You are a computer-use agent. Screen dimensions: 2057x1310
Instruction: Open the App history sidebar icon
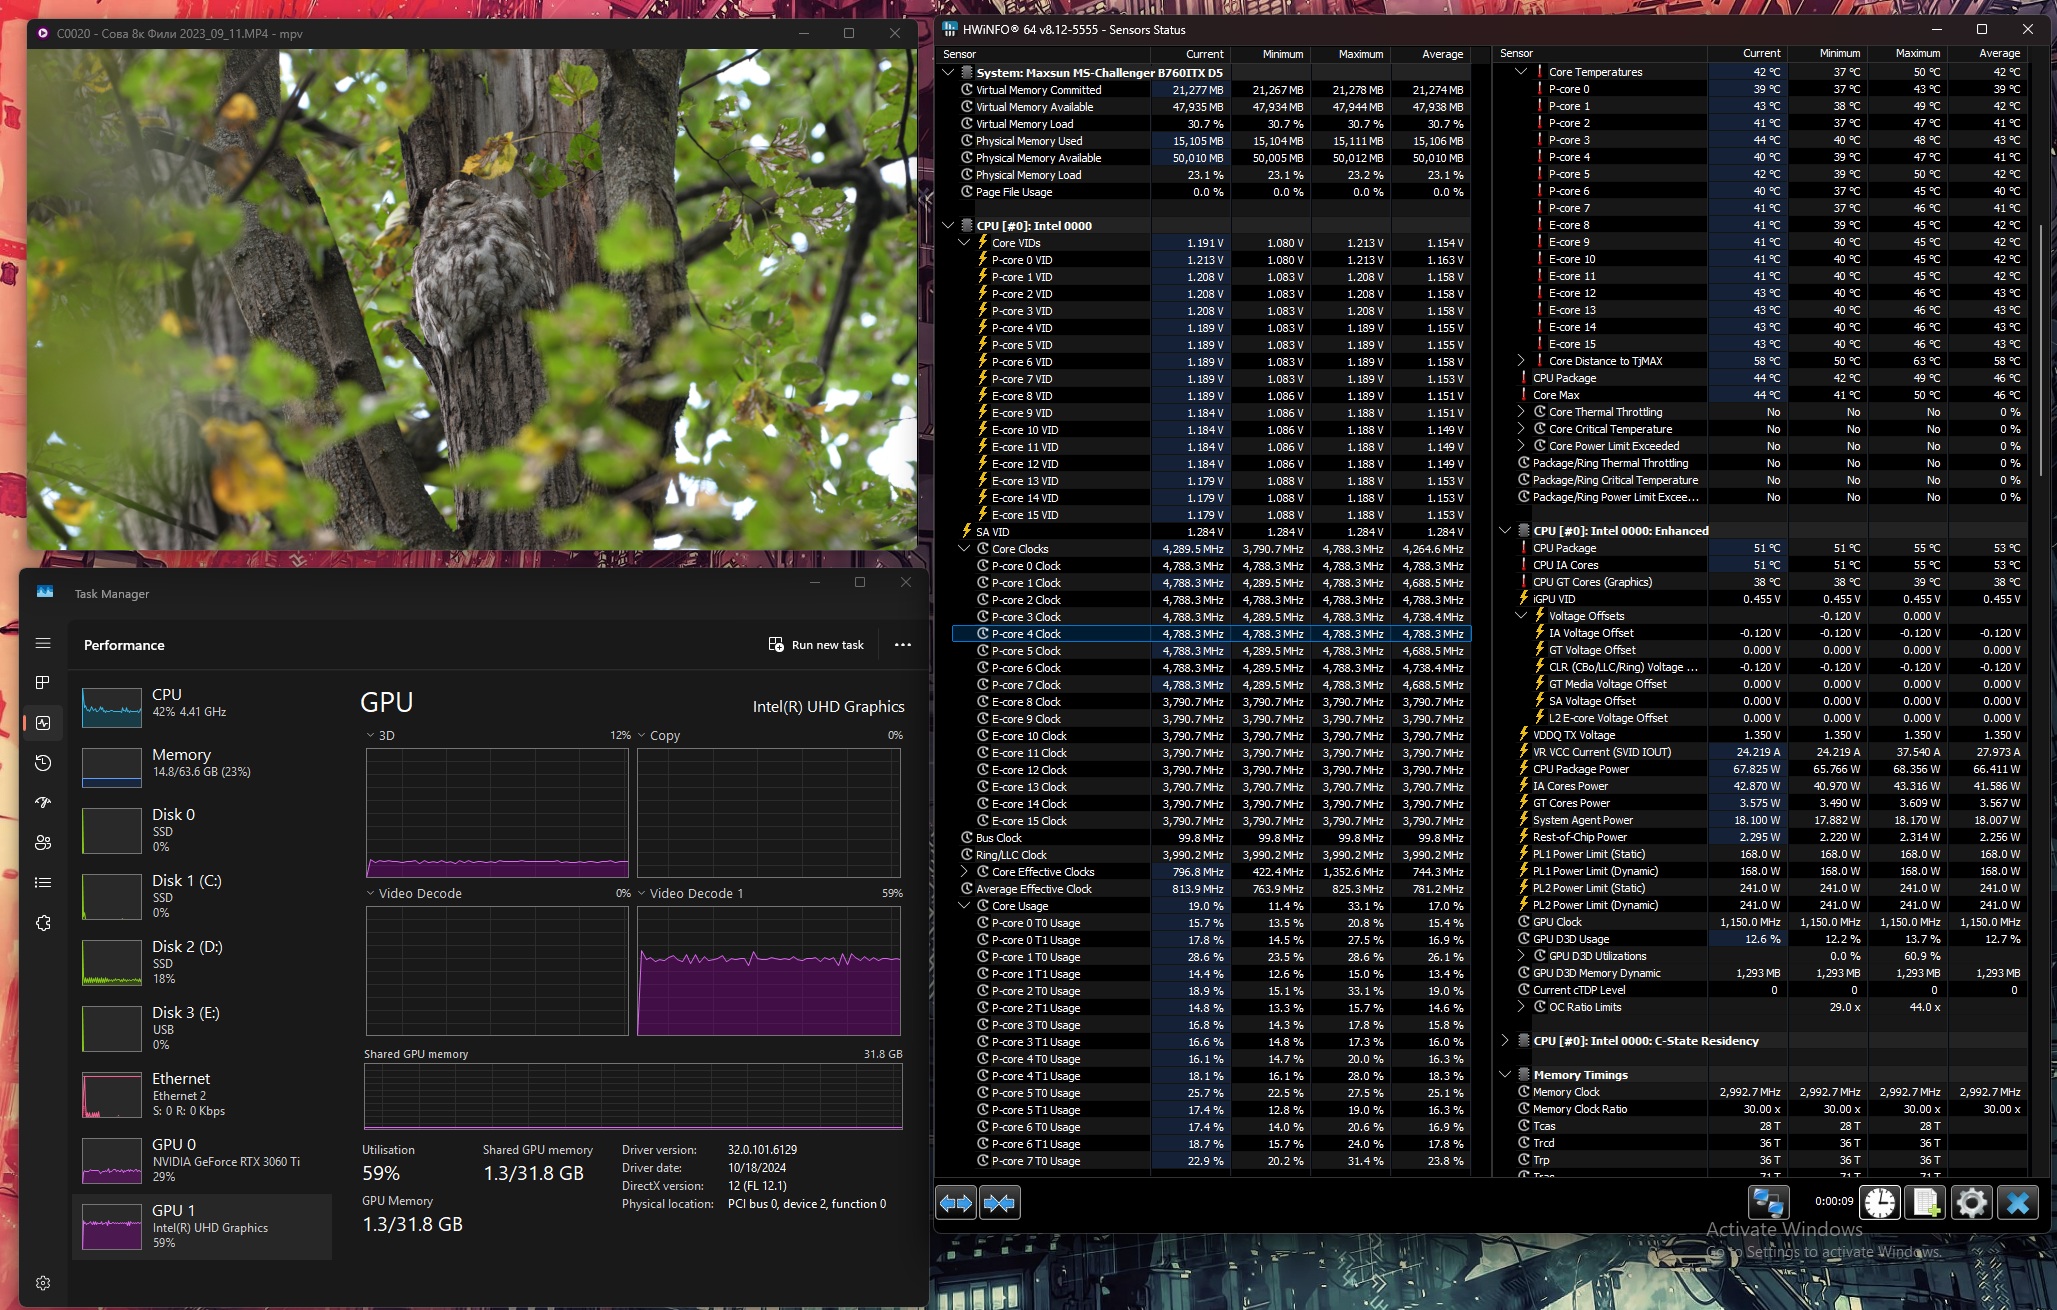click(x=43, y=763)
